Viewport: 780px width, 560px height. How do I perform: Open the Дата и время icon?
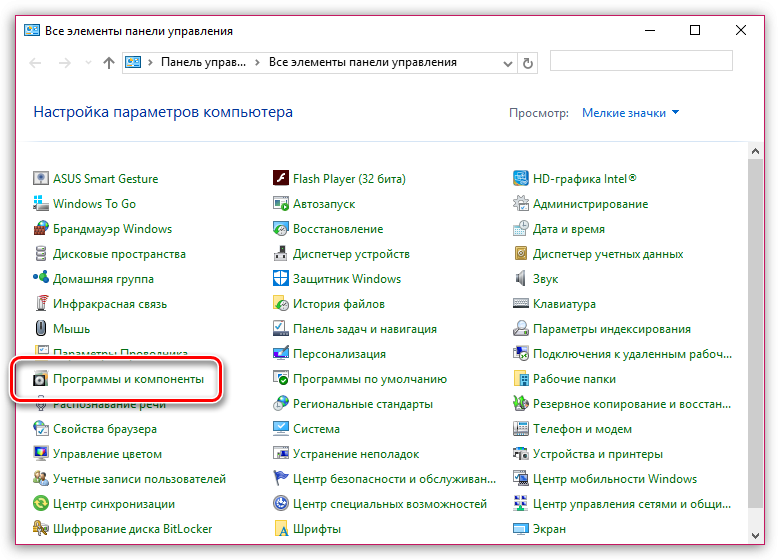520,228
